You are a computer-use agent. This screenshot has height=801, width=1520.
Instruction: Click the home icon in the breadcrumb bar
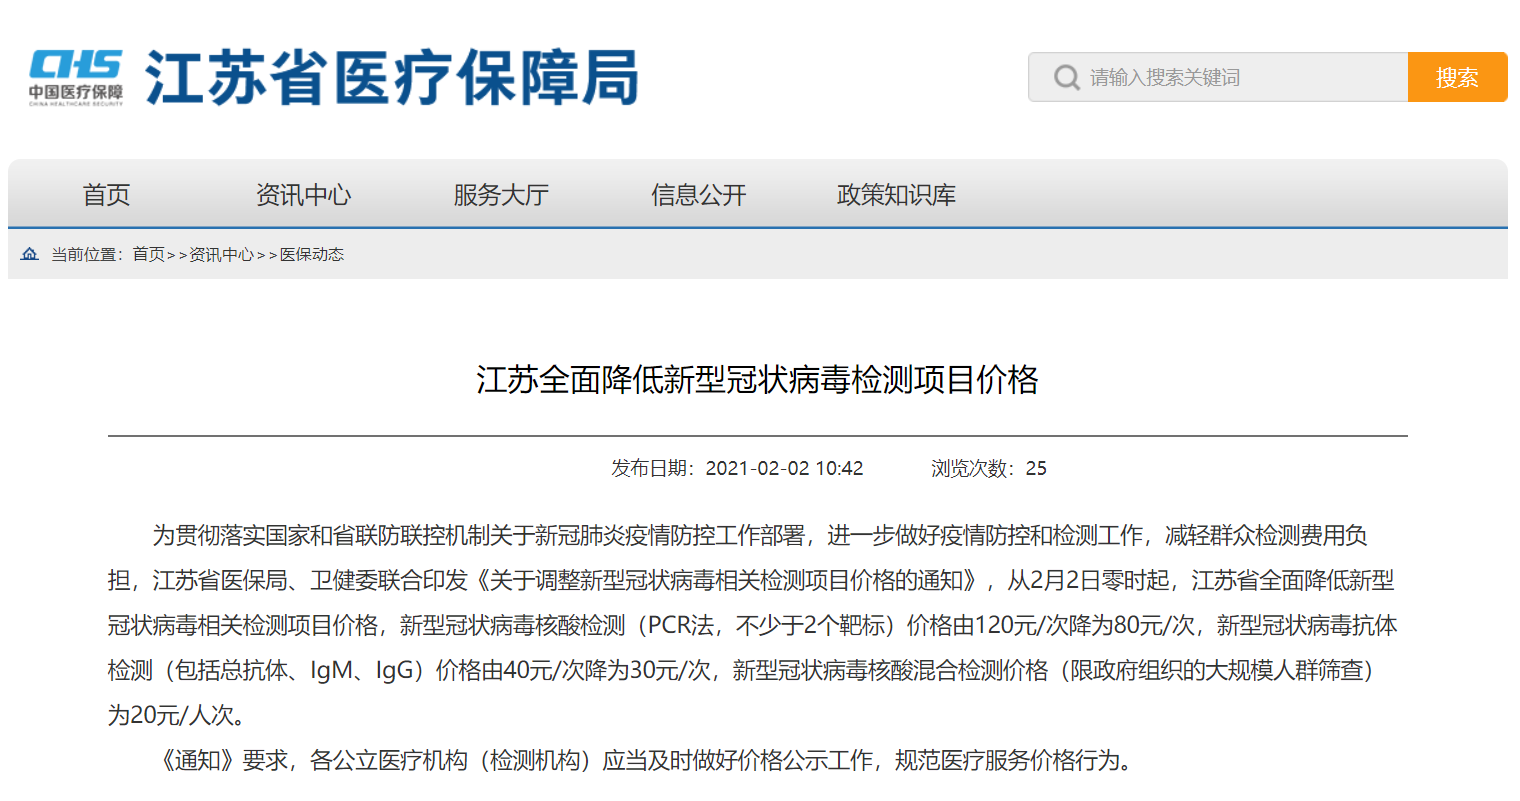pyautogui.click(x=30, y=254)
